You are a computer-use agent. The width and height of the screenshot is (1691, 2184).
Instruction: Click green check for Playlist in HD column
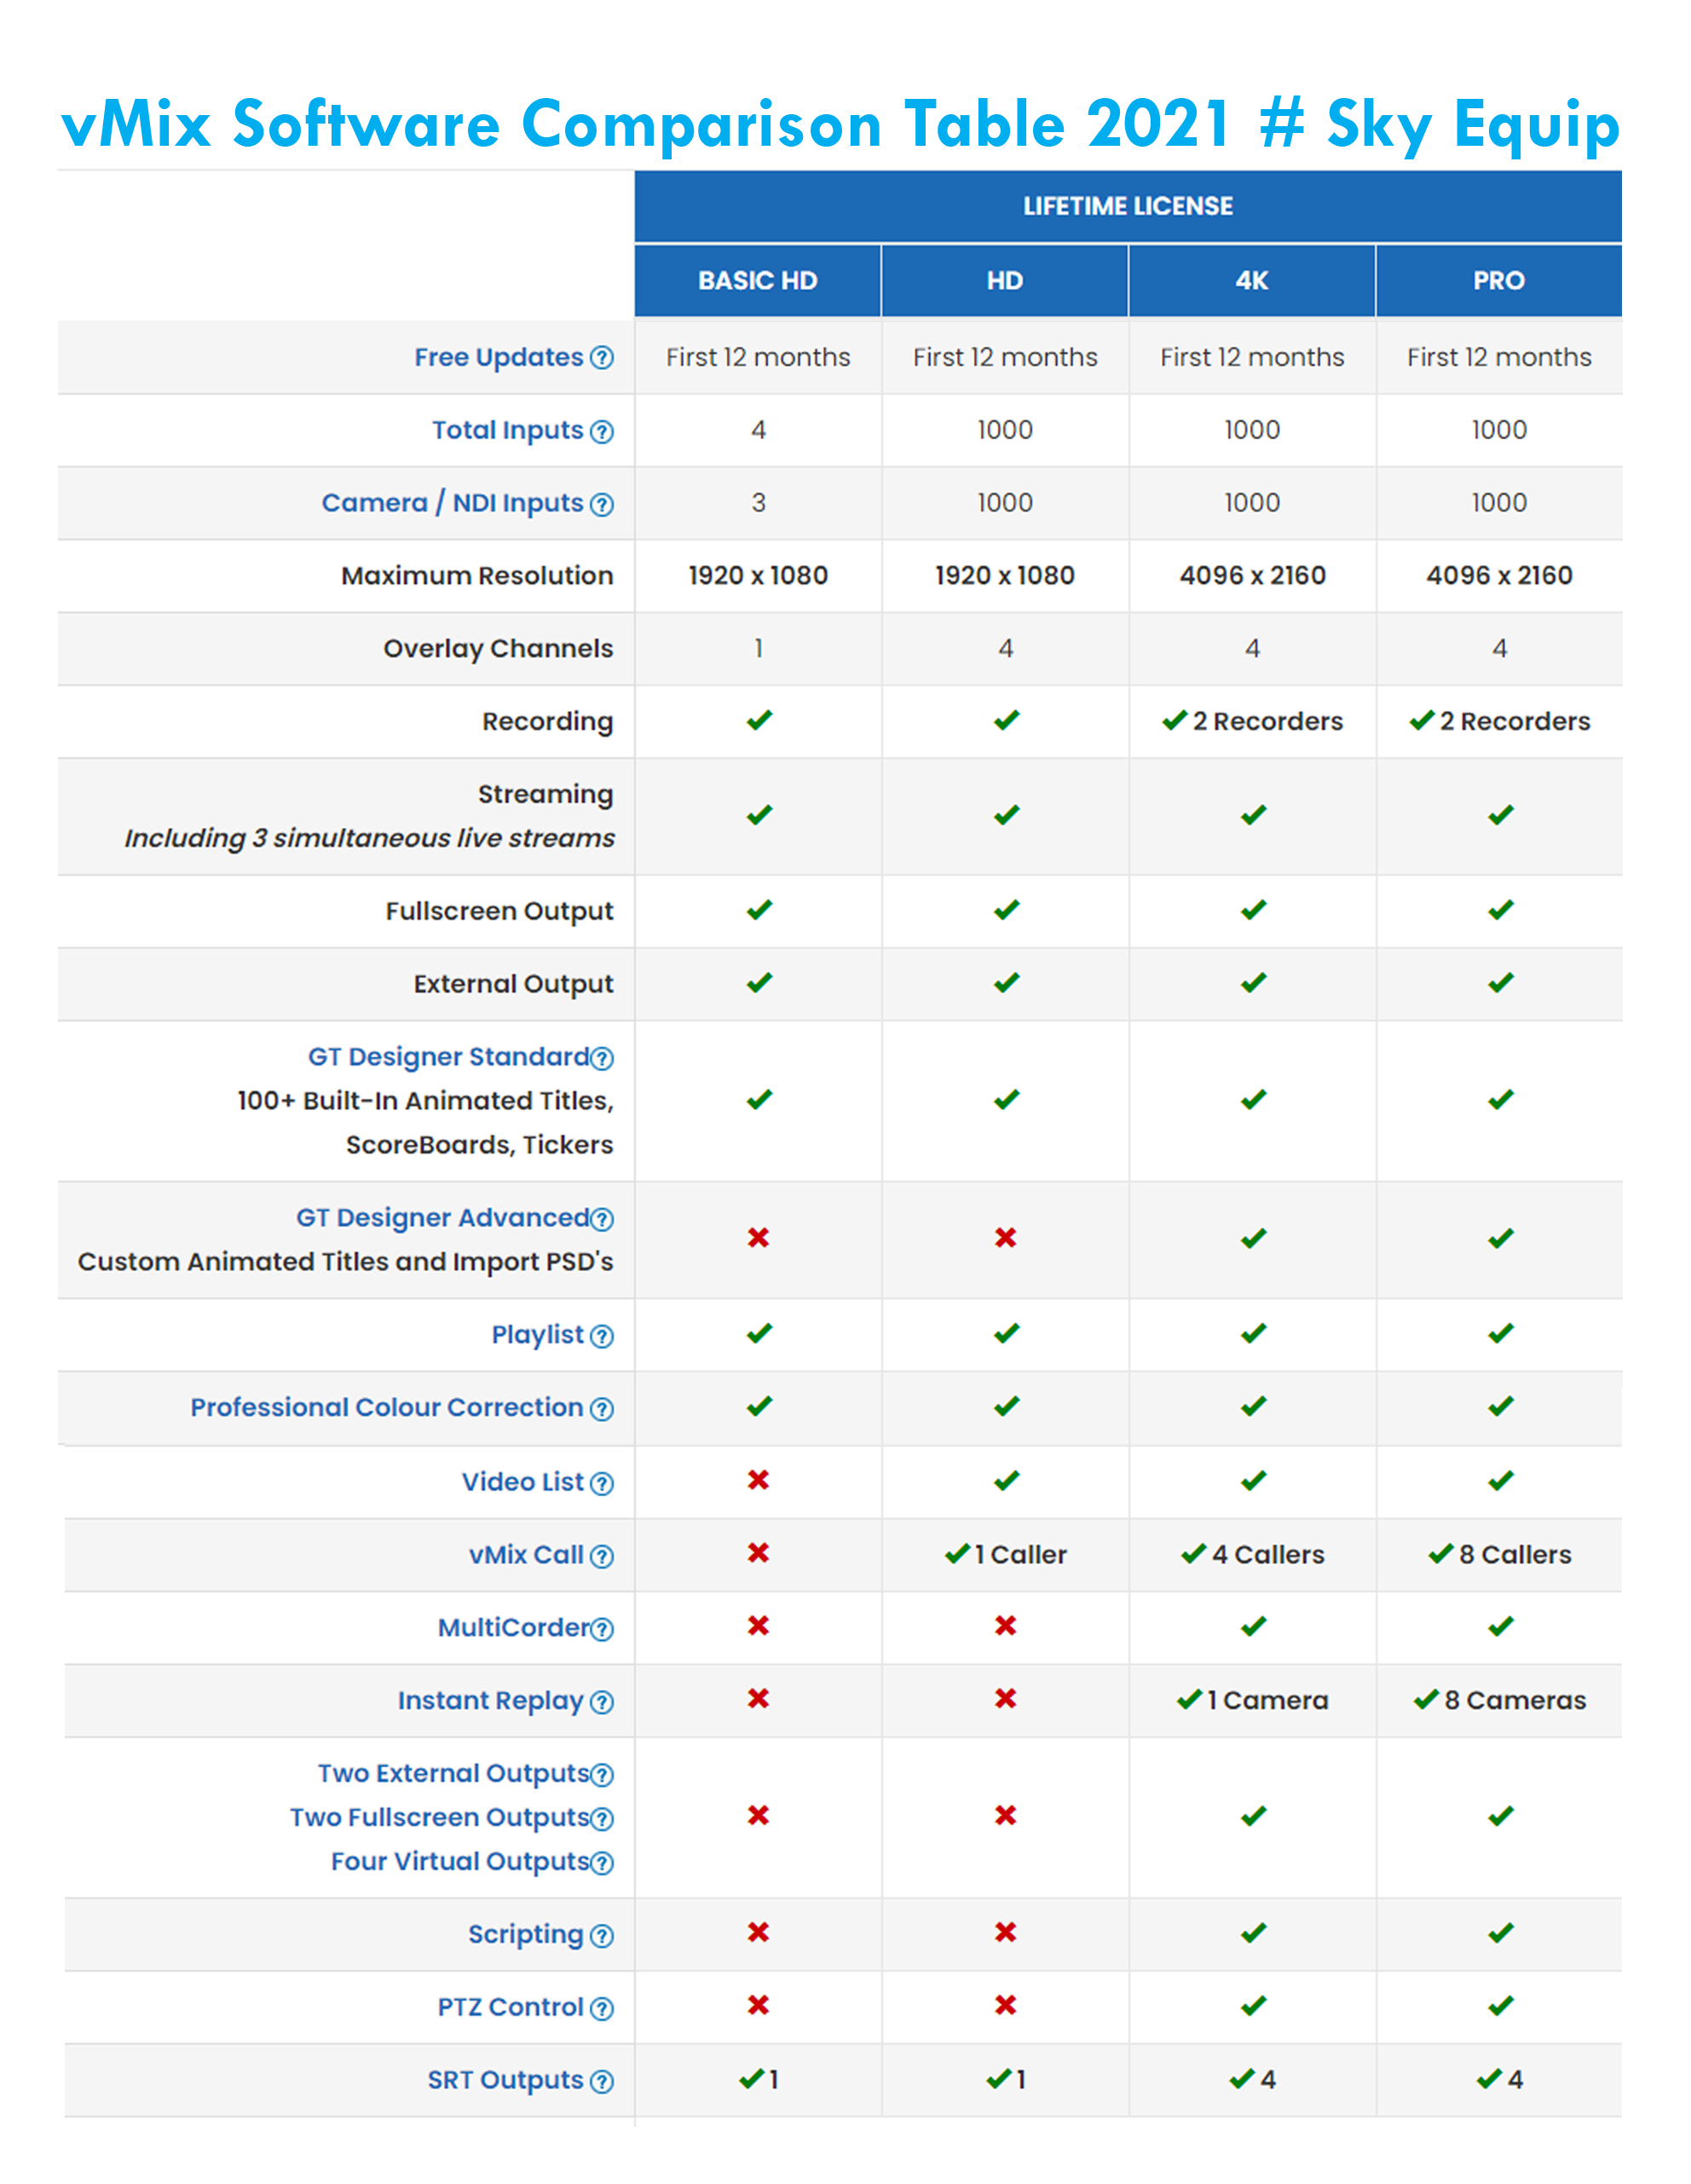1006,1334
